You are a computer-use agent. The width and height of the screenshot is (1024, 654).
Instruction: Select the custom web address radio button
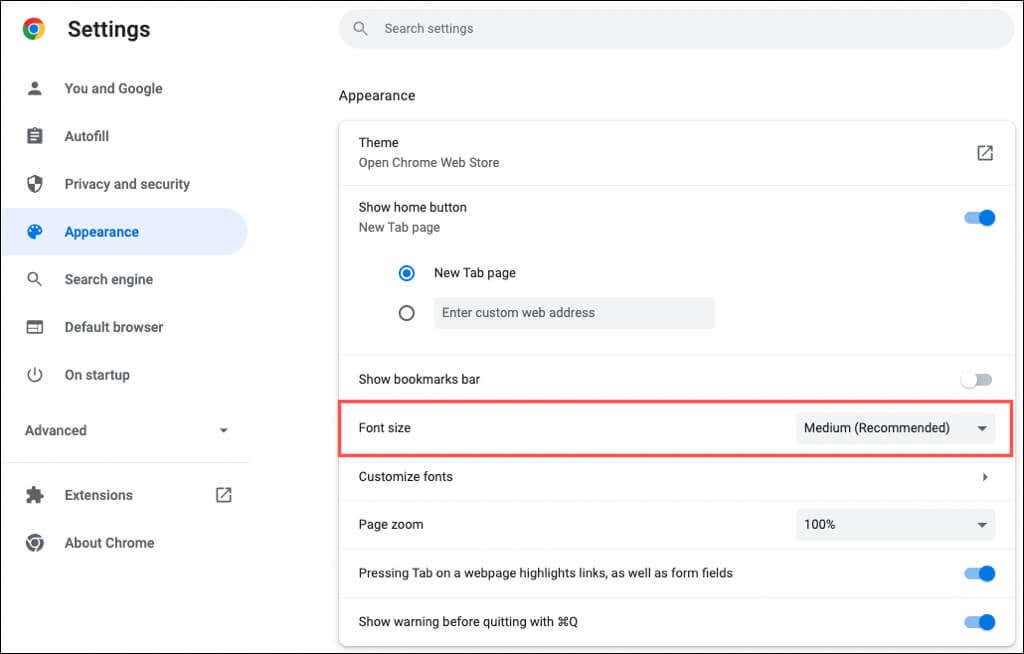point(407,312)
